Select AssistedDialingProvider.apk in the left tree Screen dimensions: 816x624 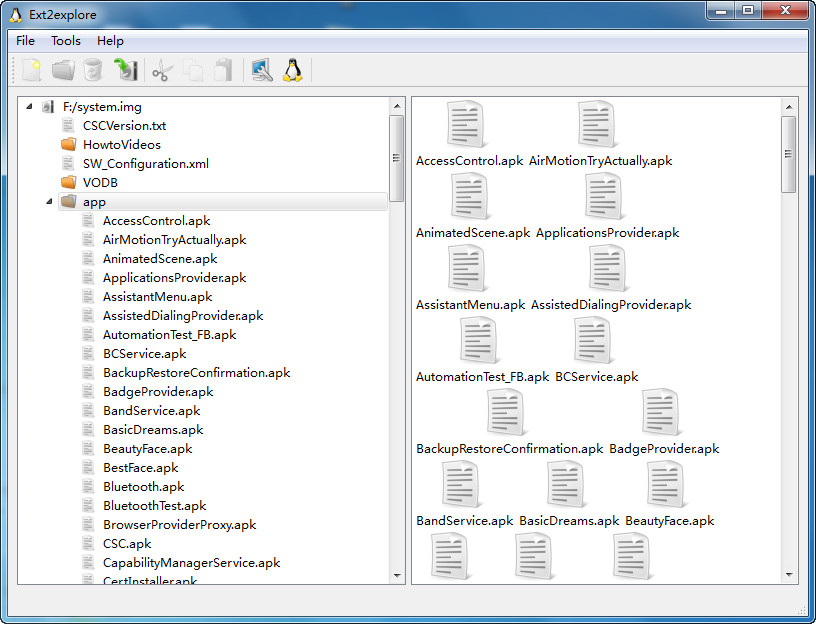183,315
